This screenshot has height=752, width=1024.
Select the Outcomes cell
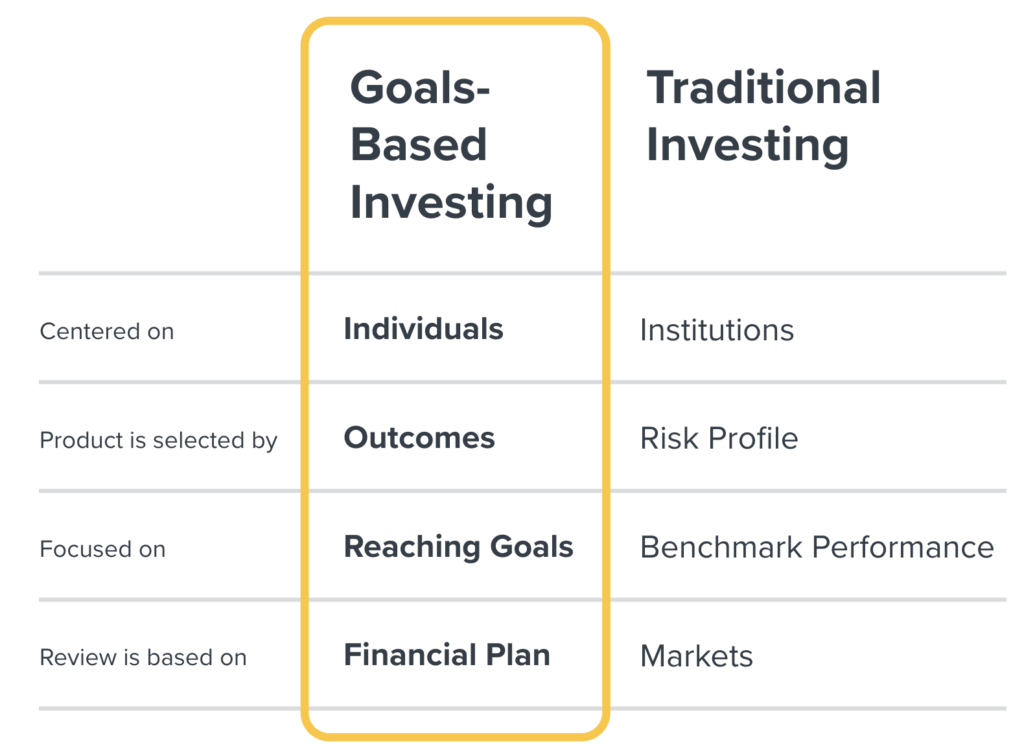pyautogui.click(x=419, y=438)
